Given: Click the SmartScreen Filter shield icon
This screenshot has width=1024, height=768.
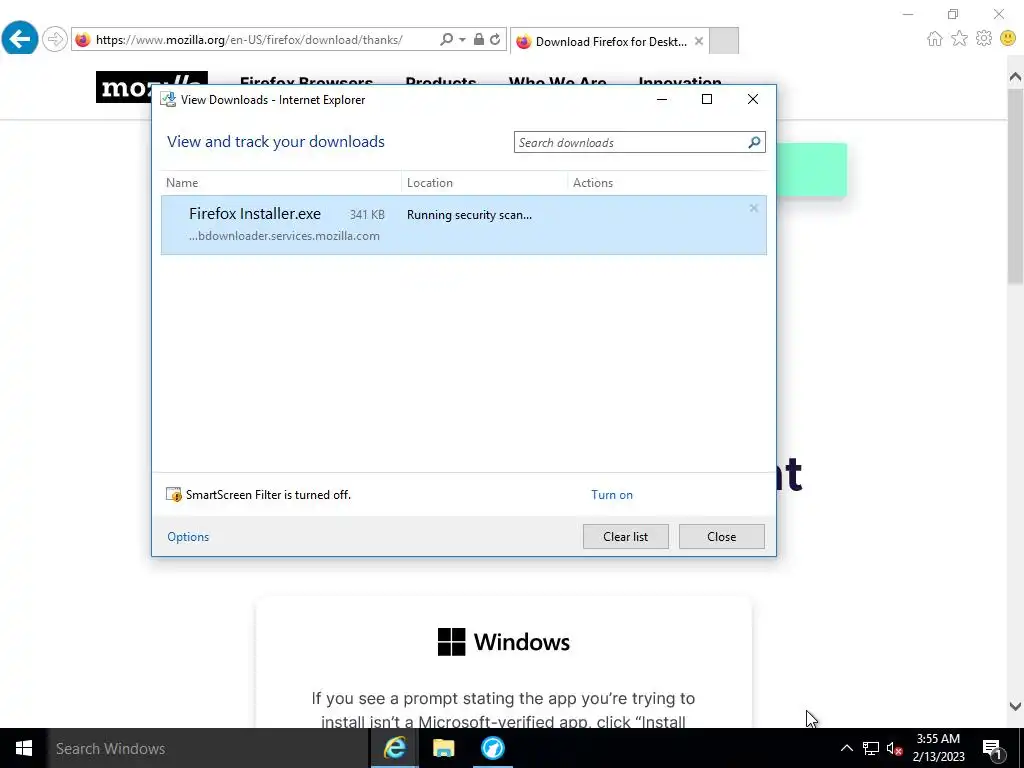Looking at the screenshot, I should [174, 494].
